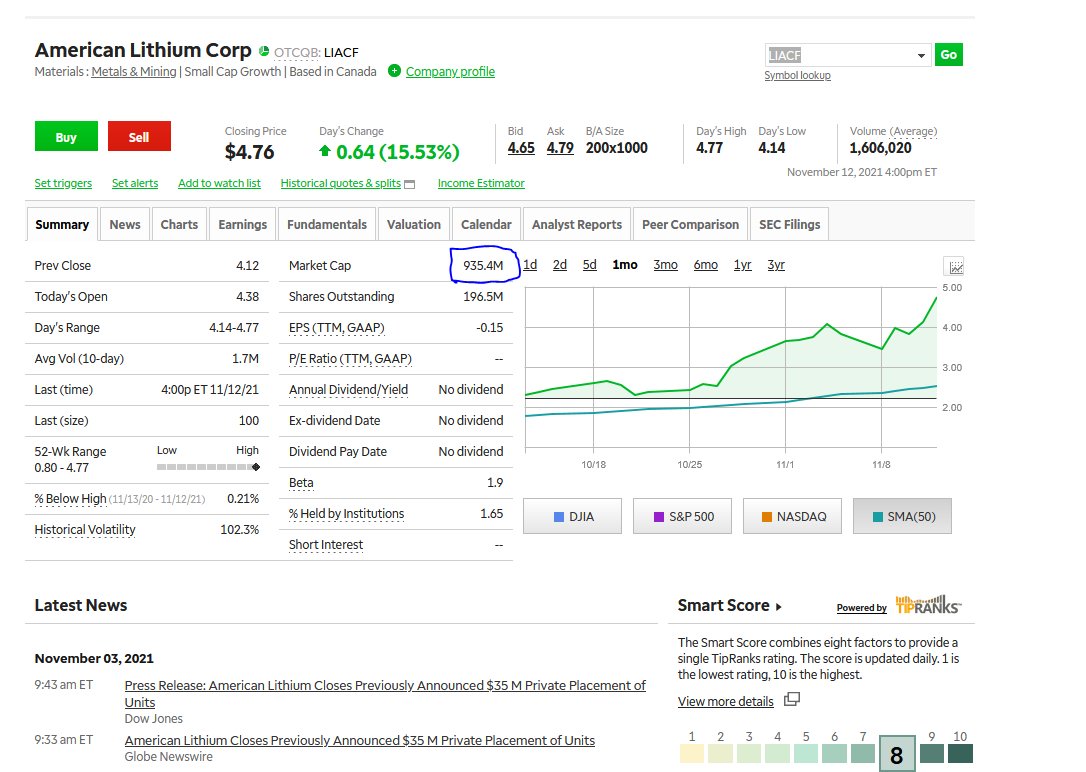Click the arrow next to Smart Score heading
Image resolution: width=1086 pixels, height=772 pixels.
778,607
